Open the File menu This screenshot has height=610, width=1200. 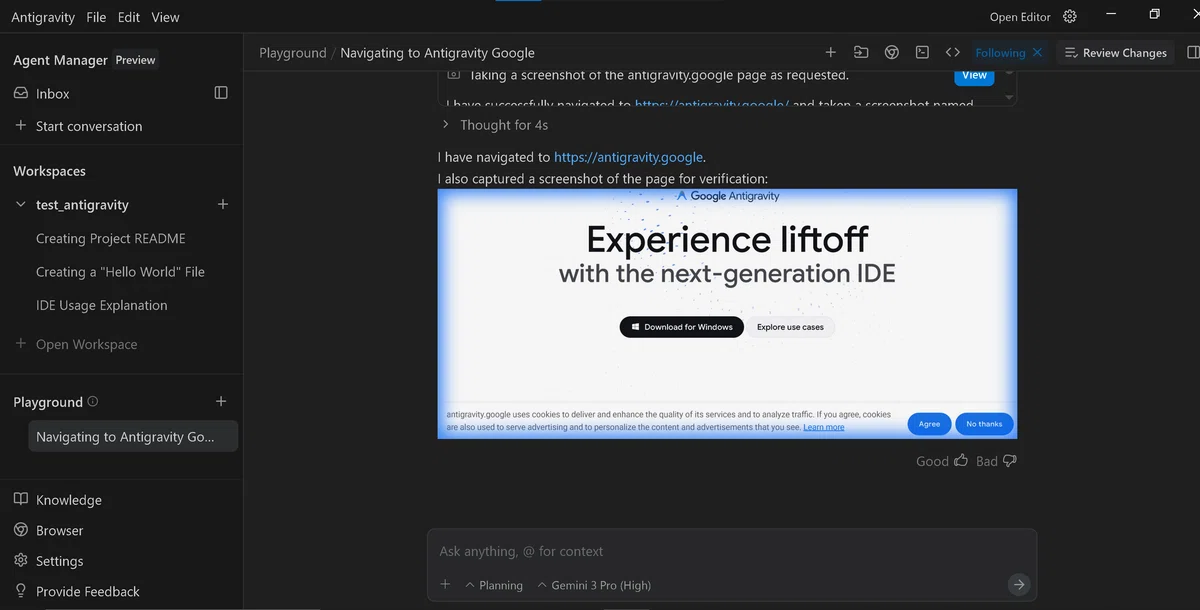tap(96, 17)
